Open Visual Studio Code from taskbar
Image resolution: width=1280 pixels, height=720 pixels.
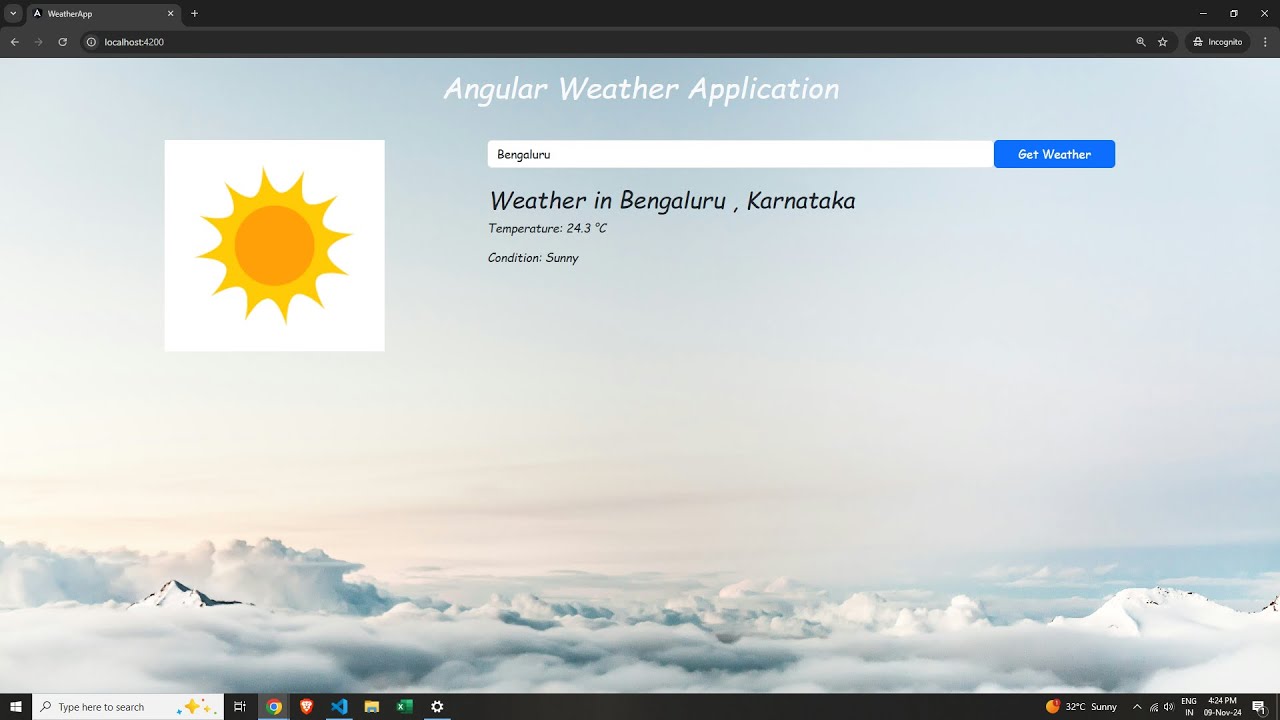click(339, 707)
